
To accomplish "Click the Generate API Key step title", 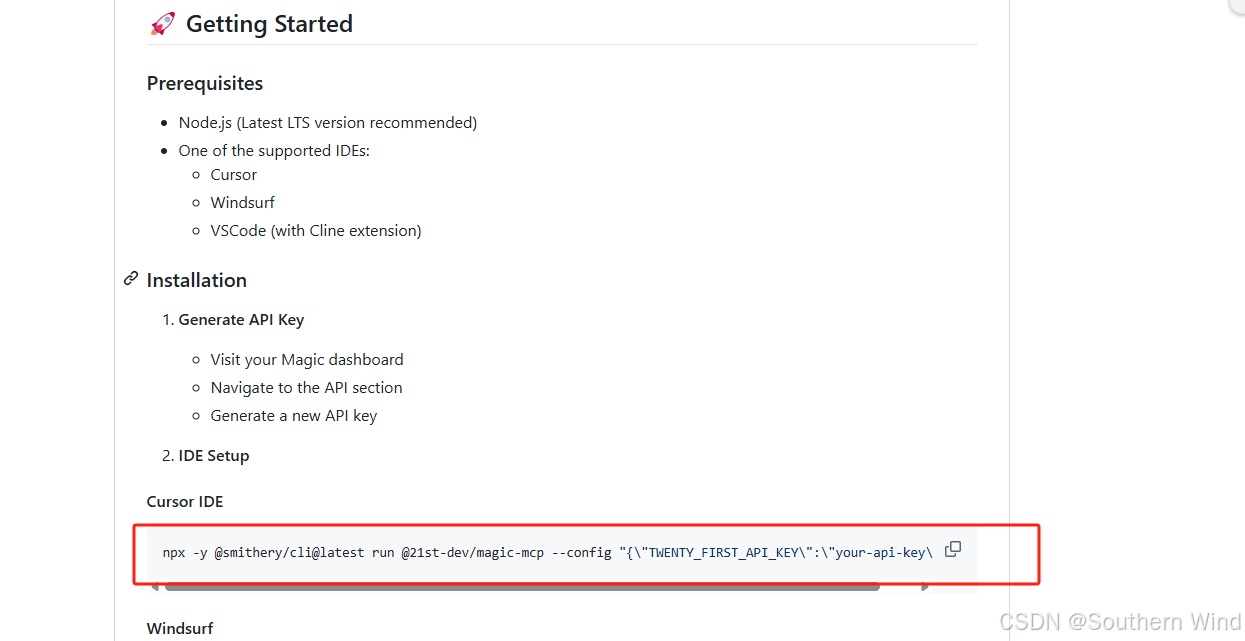I will point(241,320).
